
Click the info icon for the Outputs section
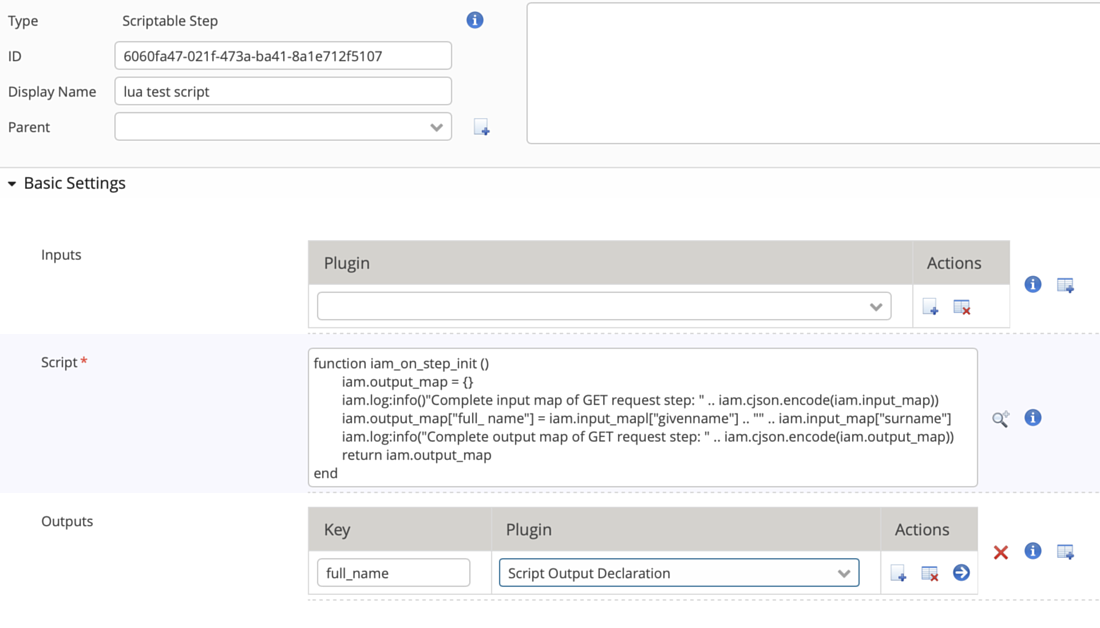[x=1033, y=551]
